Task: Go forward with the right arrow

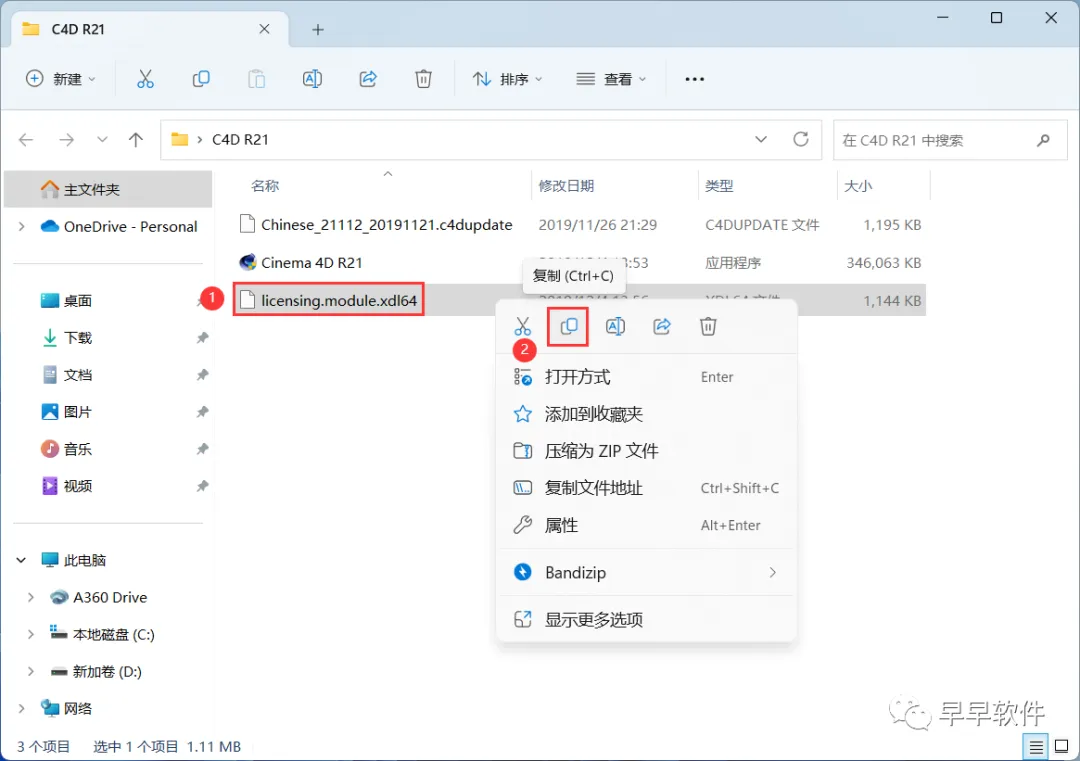Action: tap(66, 140)
